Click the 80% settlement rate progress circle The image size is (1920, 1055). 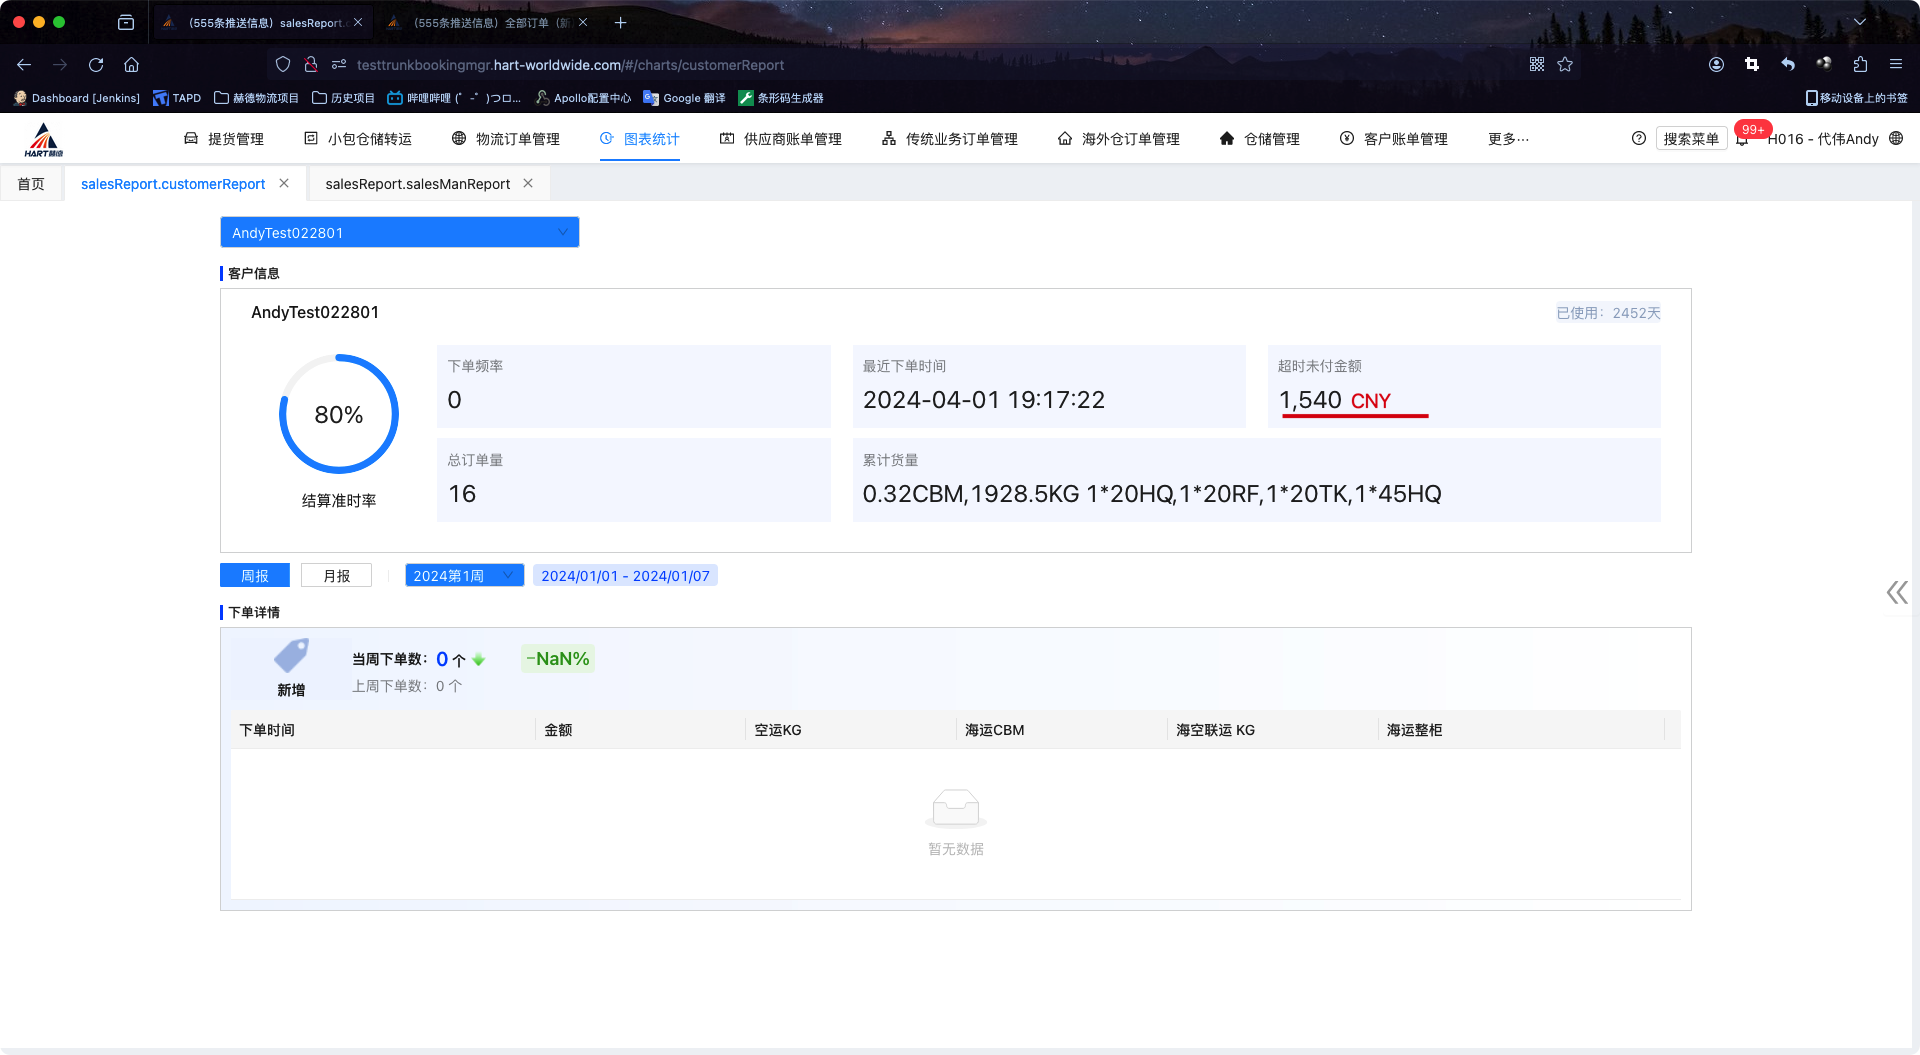pos(339,414)
